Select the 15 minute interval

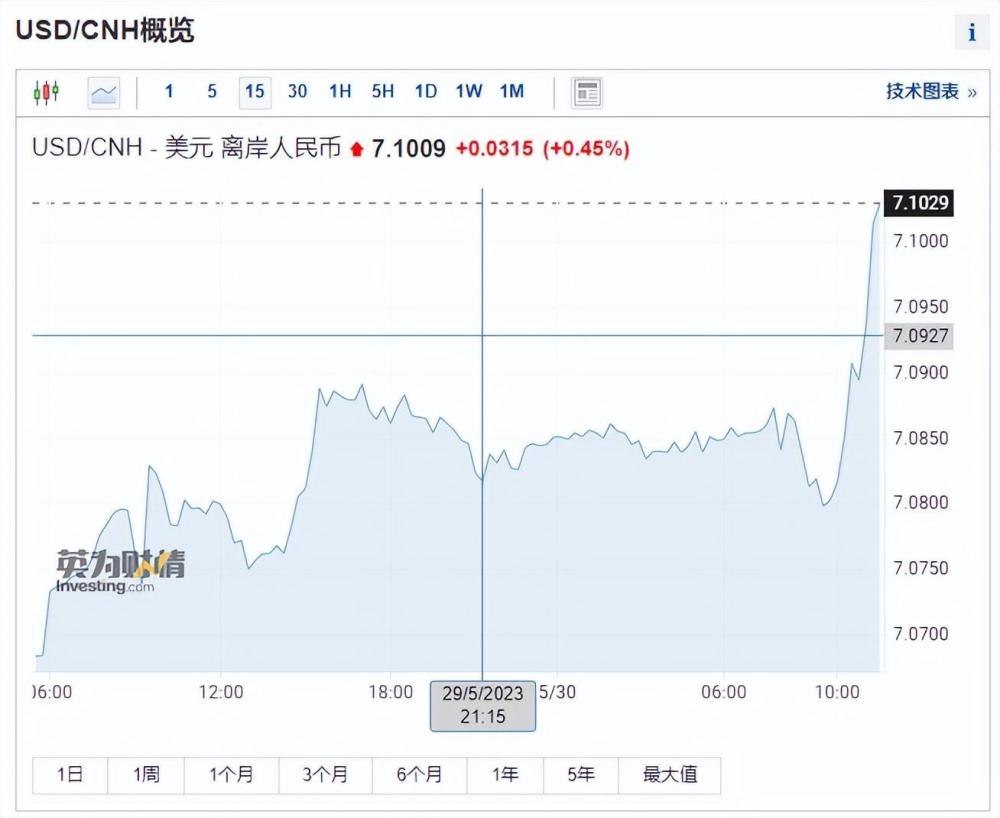tap(254, 92)
